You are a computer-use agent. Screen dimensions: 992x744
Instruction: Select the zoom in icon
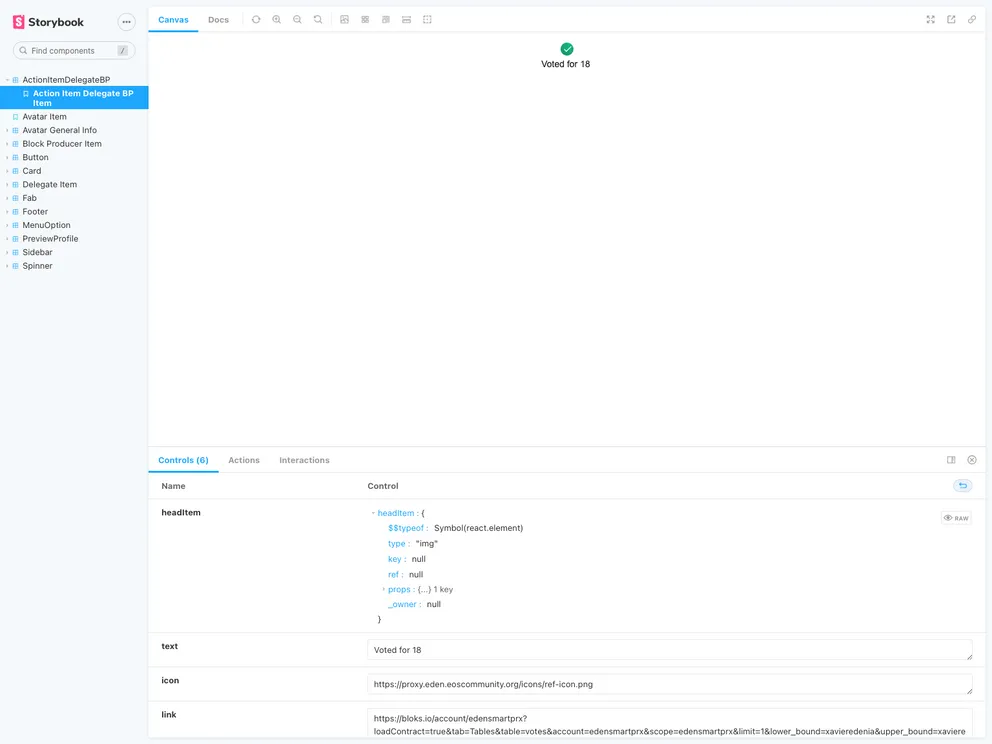point(276,19)
